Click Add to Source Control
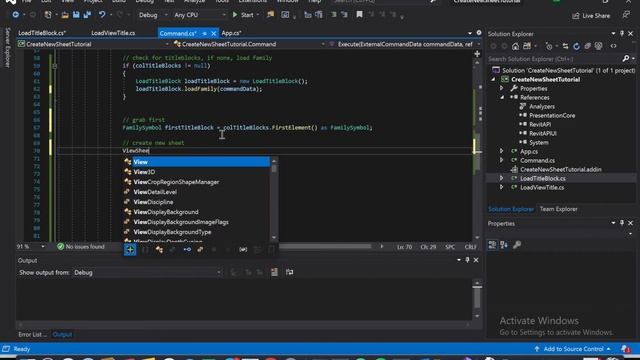The image size is (640, 360). click(x=573, y=349)
